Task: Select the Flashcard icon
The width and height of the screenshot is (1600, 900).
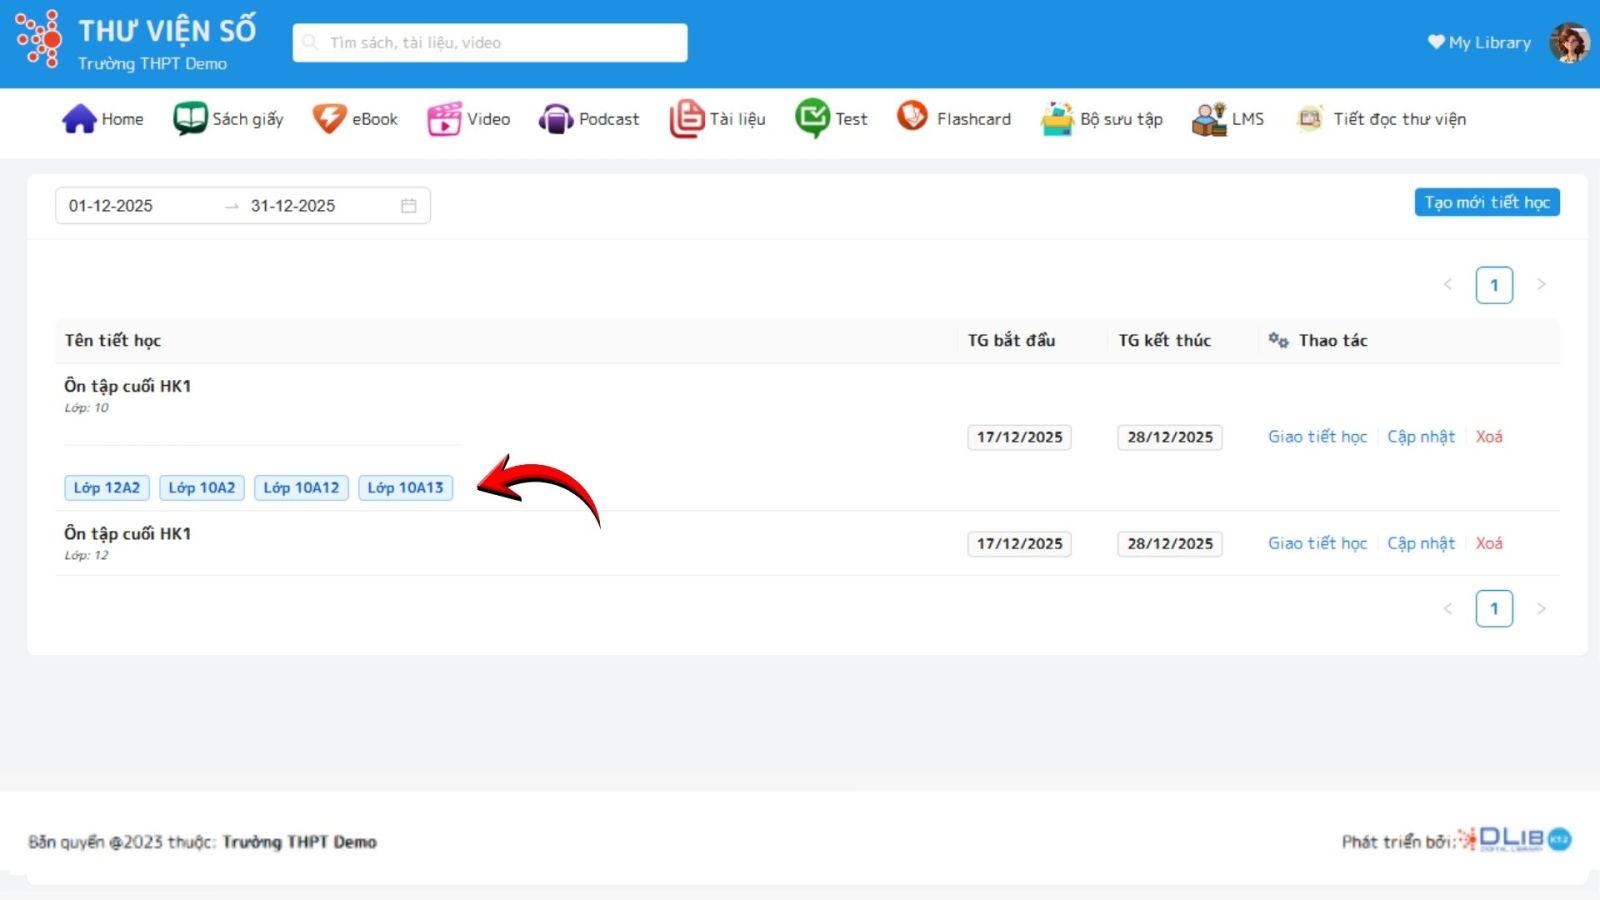Action: tap(912, 117)
